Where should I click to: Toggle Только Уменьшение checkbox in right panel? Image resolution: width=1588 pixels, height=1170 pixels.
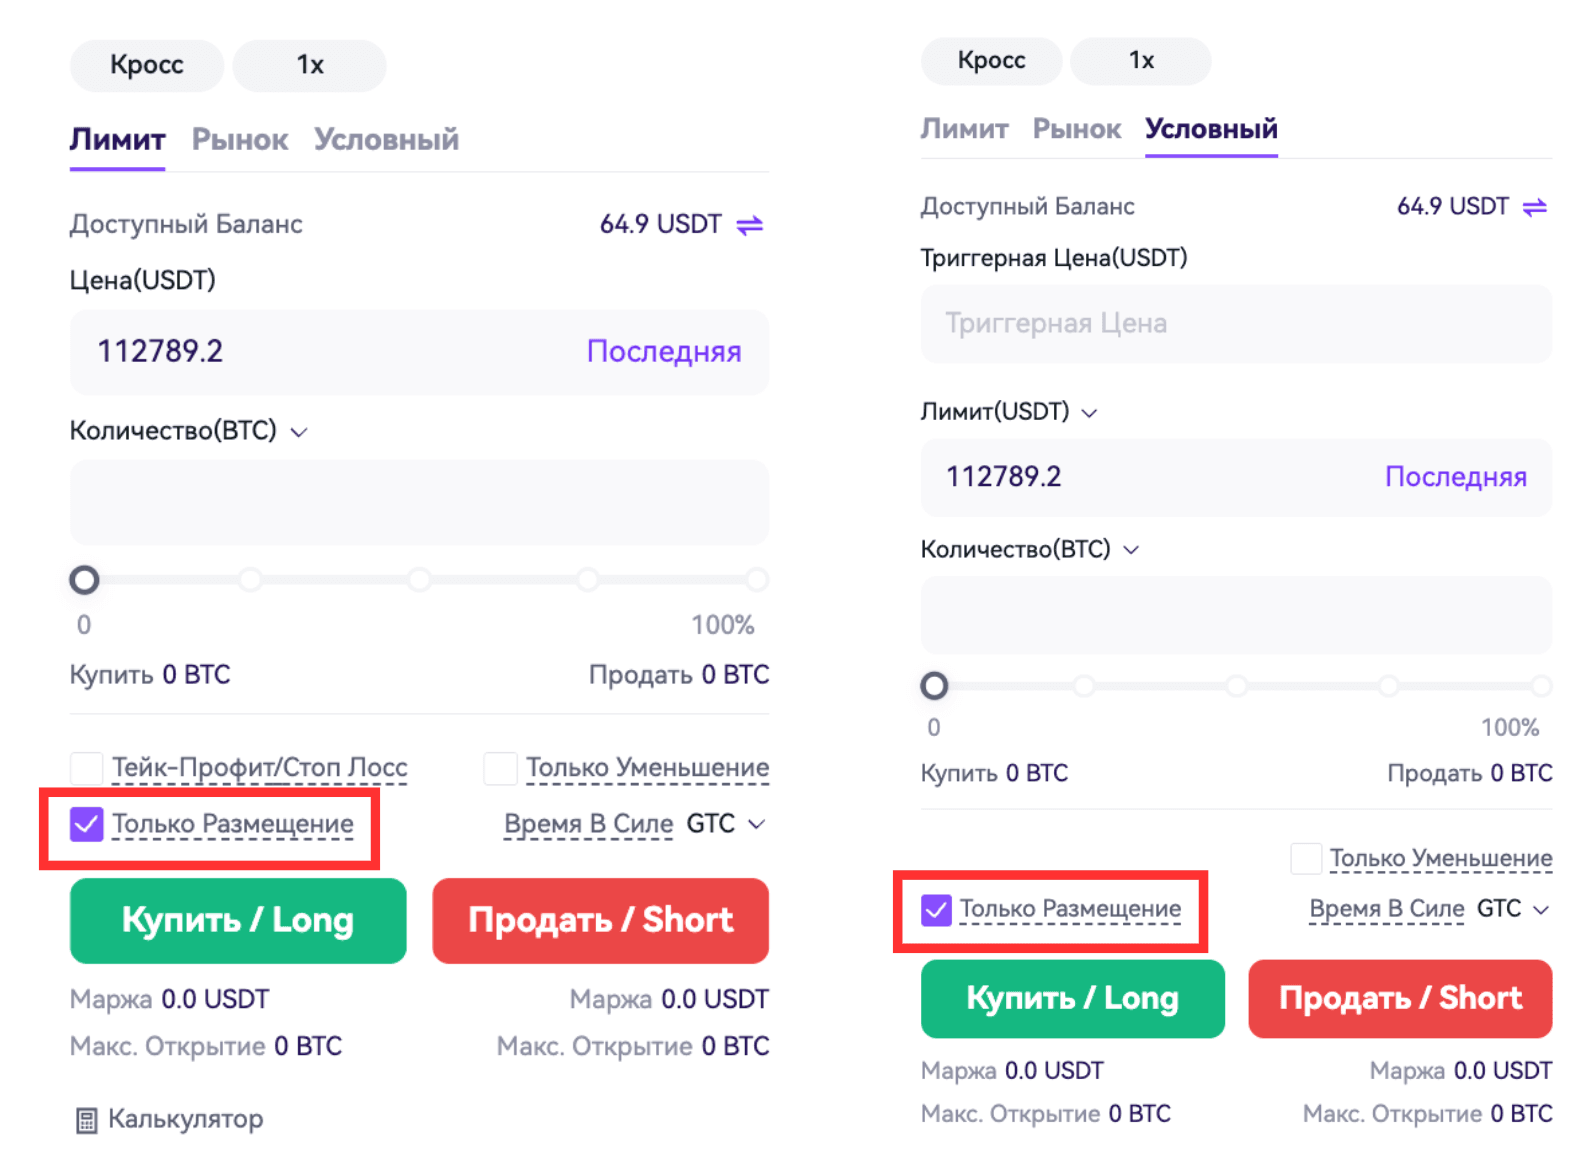[1306, 858]
